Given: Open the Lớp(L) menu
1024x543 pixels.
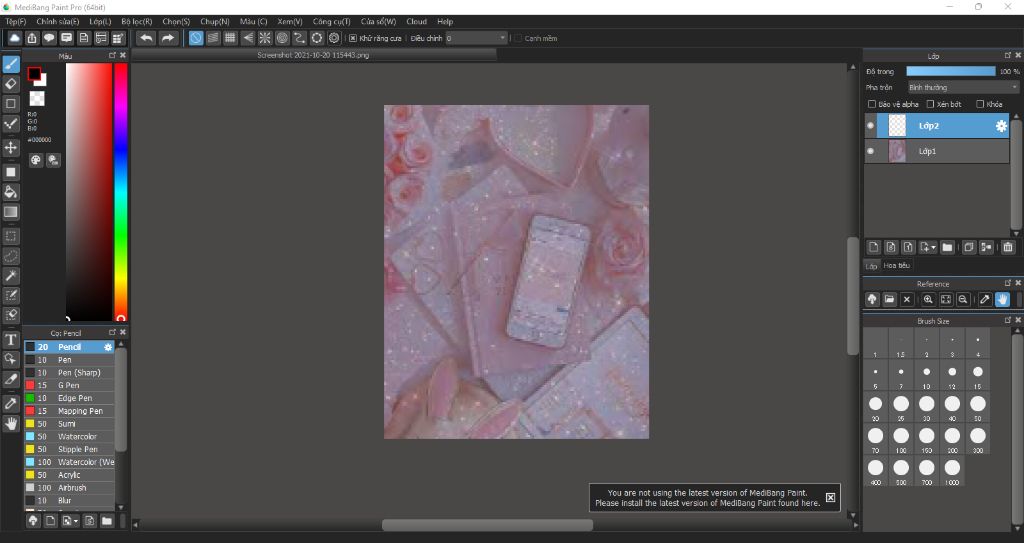Looking at the screenshot, I should tap(100, 22).
